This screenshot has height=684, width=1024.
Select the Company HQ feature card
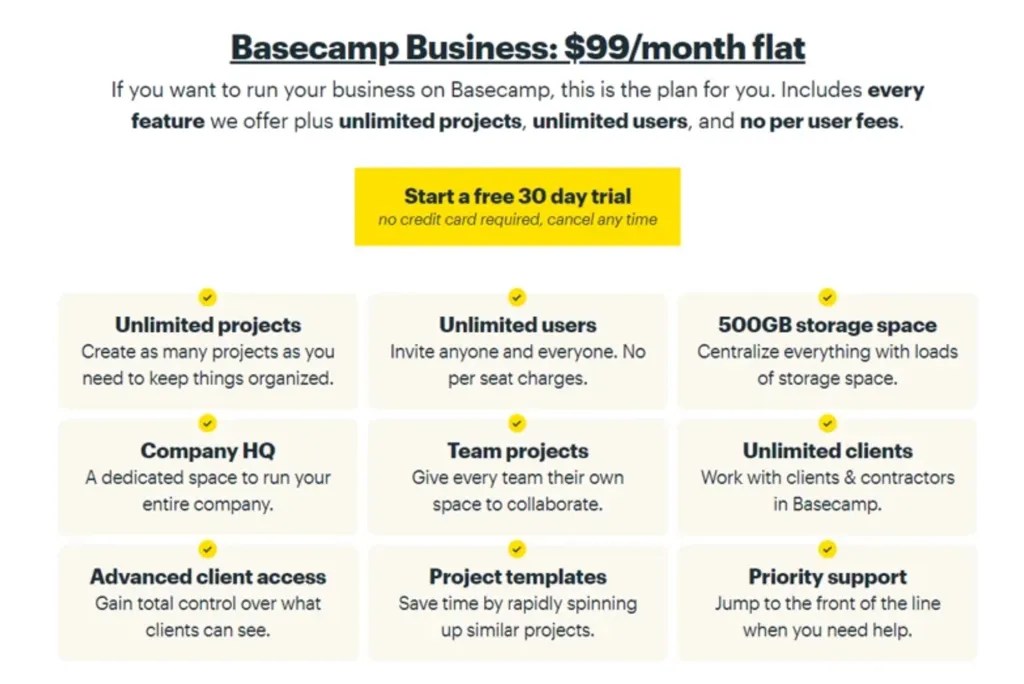[207, 476]
